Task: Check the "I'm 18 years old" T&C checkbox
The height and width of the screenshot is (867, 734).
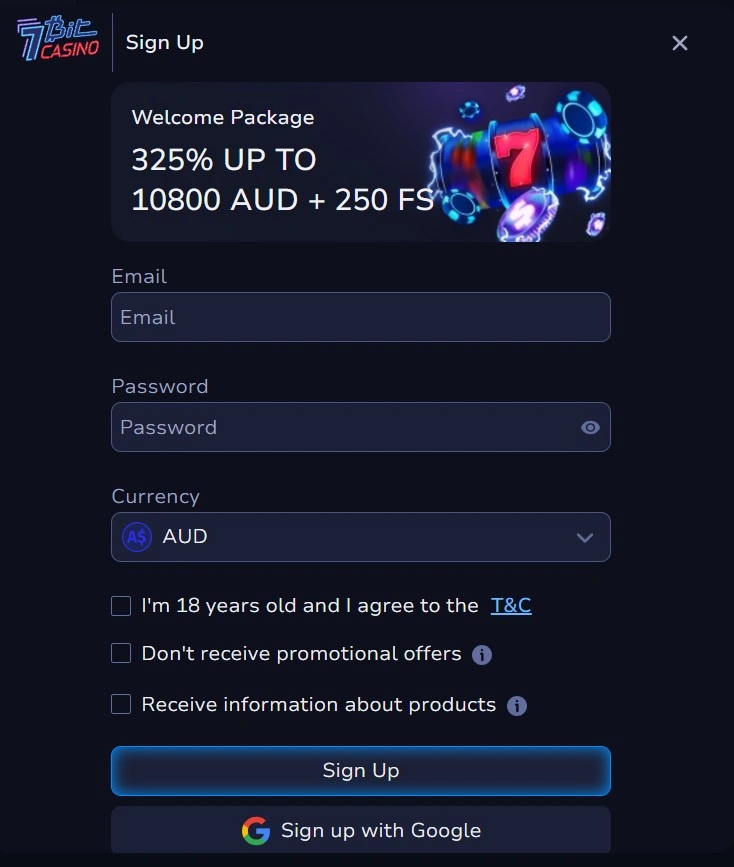Action: 120,605
